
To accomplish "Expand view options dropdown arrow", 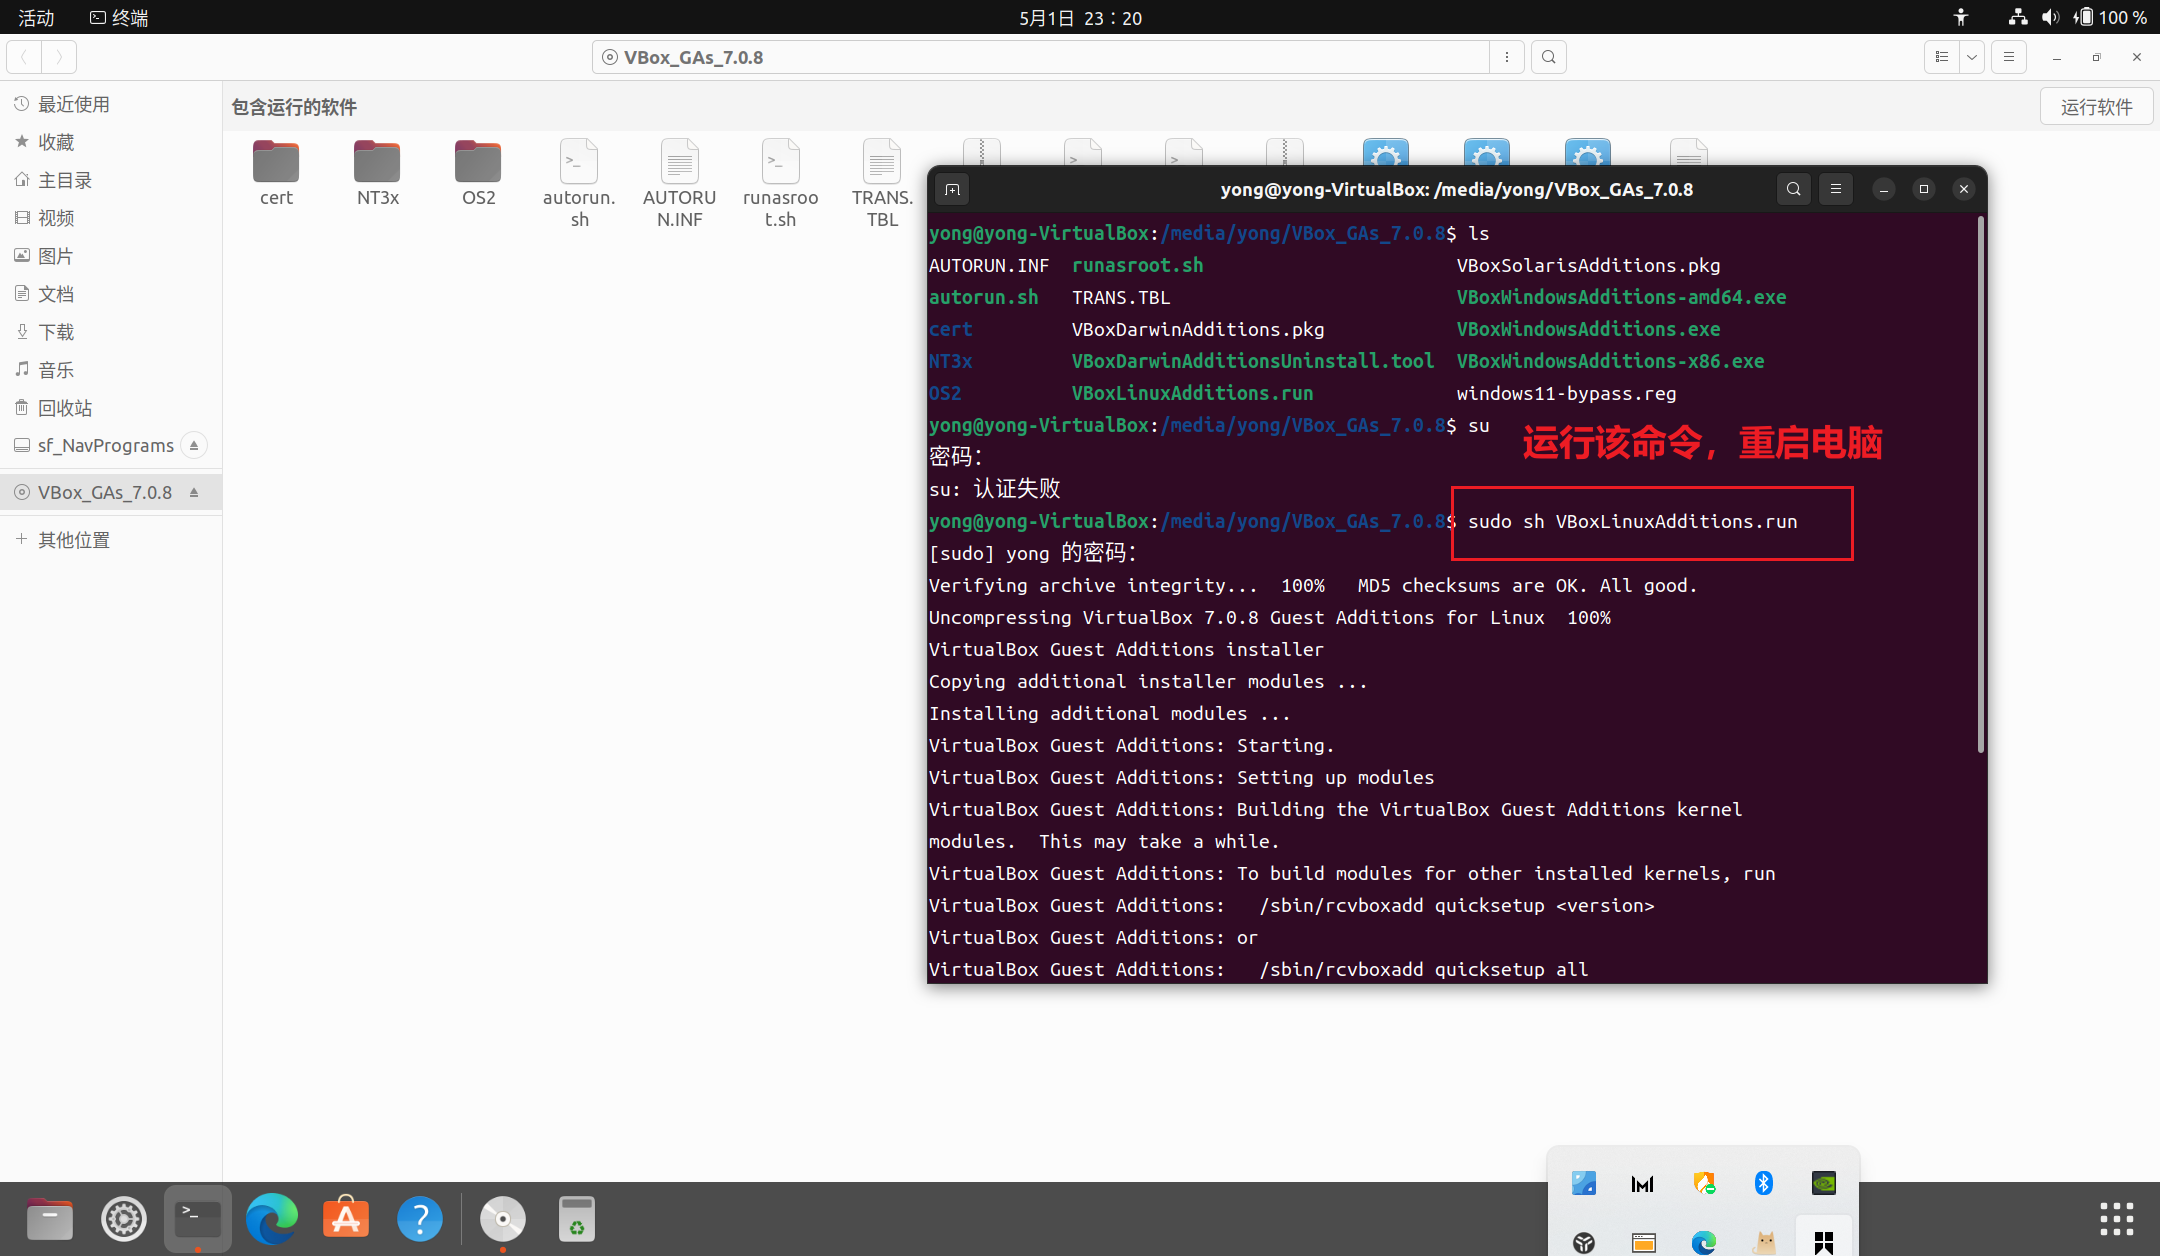I will coord(1972,57).
